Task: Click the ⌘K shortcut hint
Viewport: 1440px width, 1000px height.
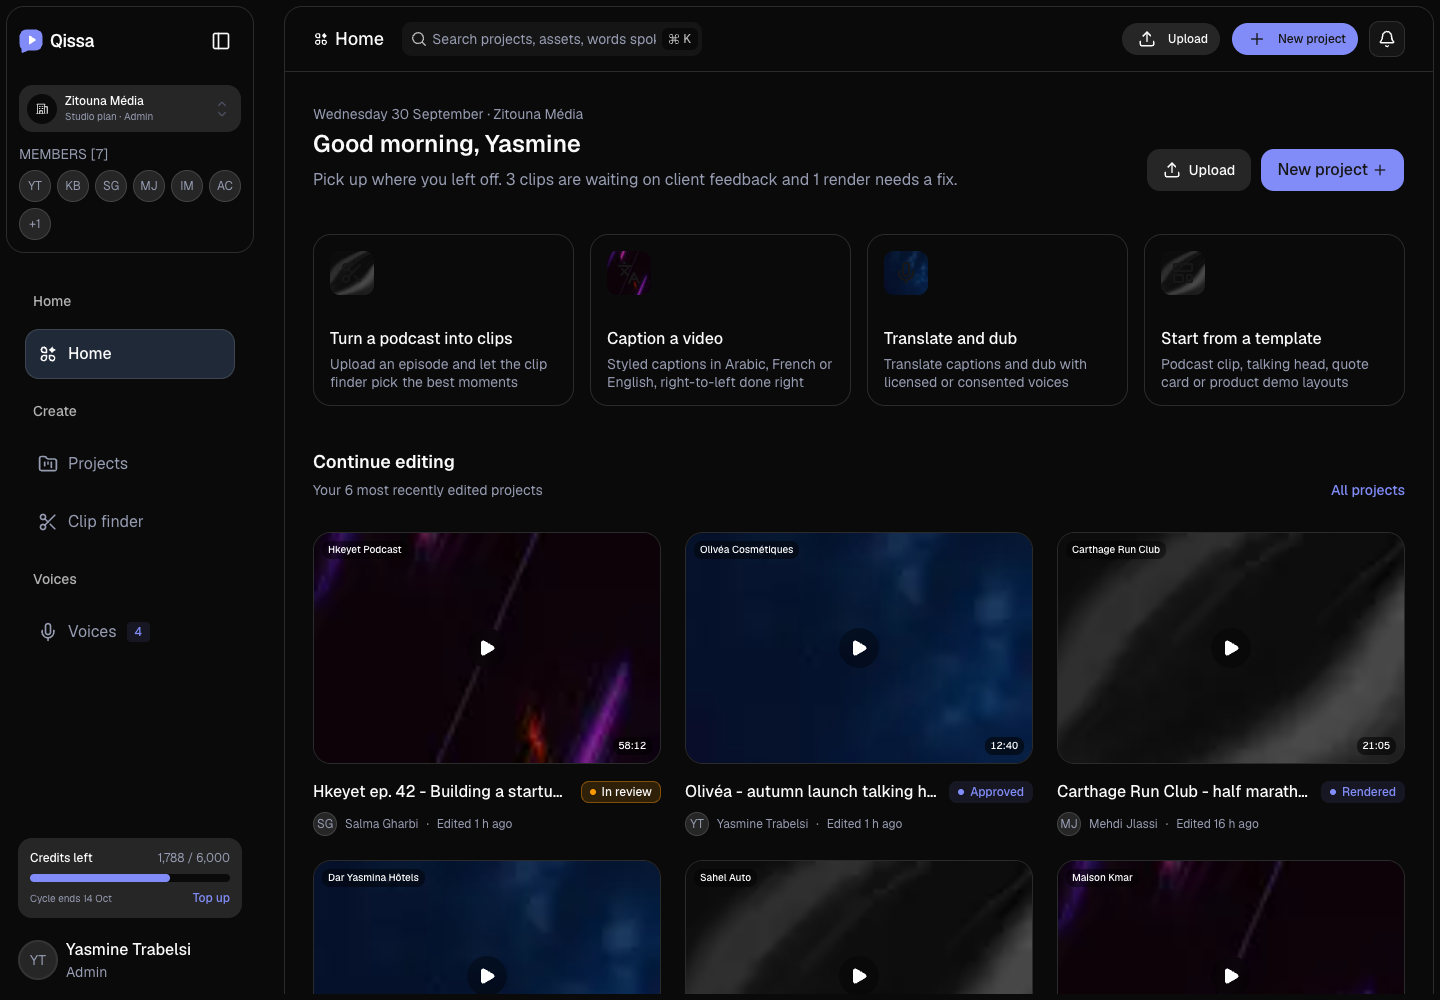Action: 680,39
